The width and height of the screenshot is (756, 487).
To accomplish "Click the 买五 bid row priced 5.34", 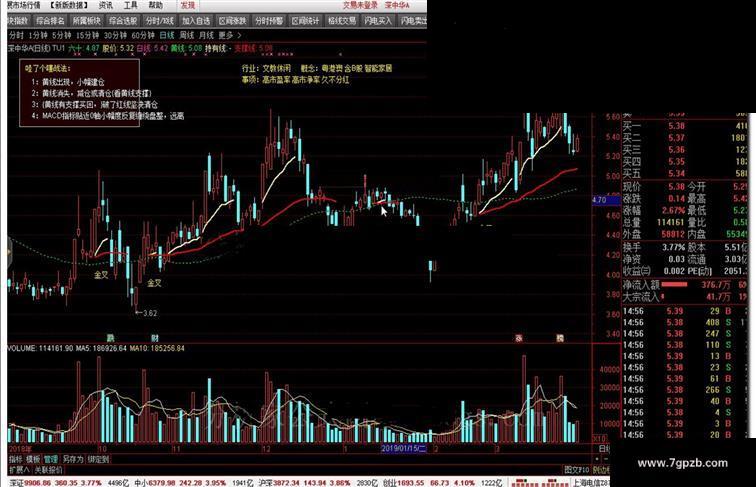I will (x=685, y=173).
